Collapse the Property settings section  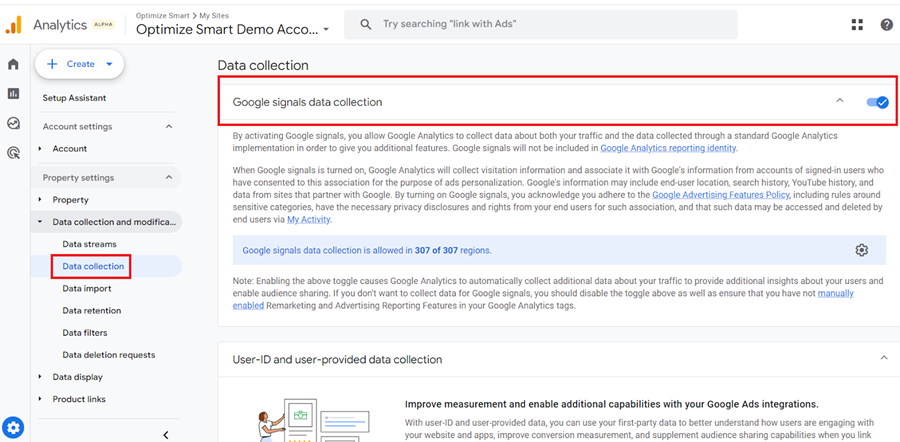coord(169,177)
